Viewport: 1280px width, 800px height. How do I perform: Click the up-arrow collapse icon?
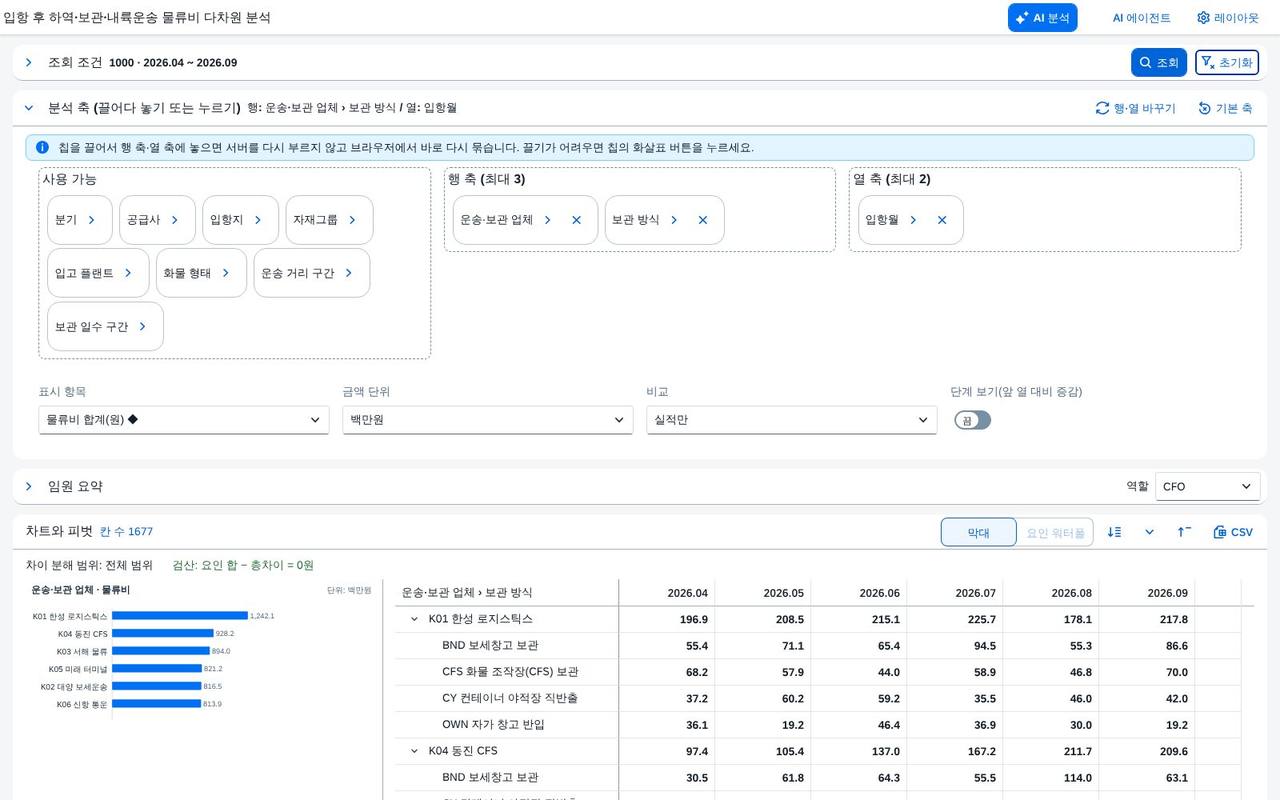click(1184, 532)
